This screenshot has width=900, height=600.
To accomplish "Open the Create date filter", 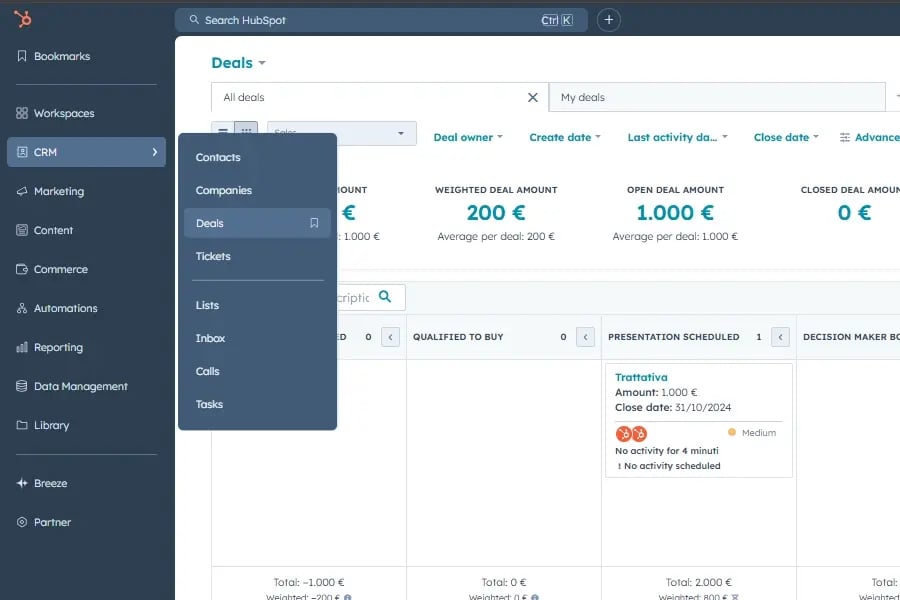I will pos(565,137).
